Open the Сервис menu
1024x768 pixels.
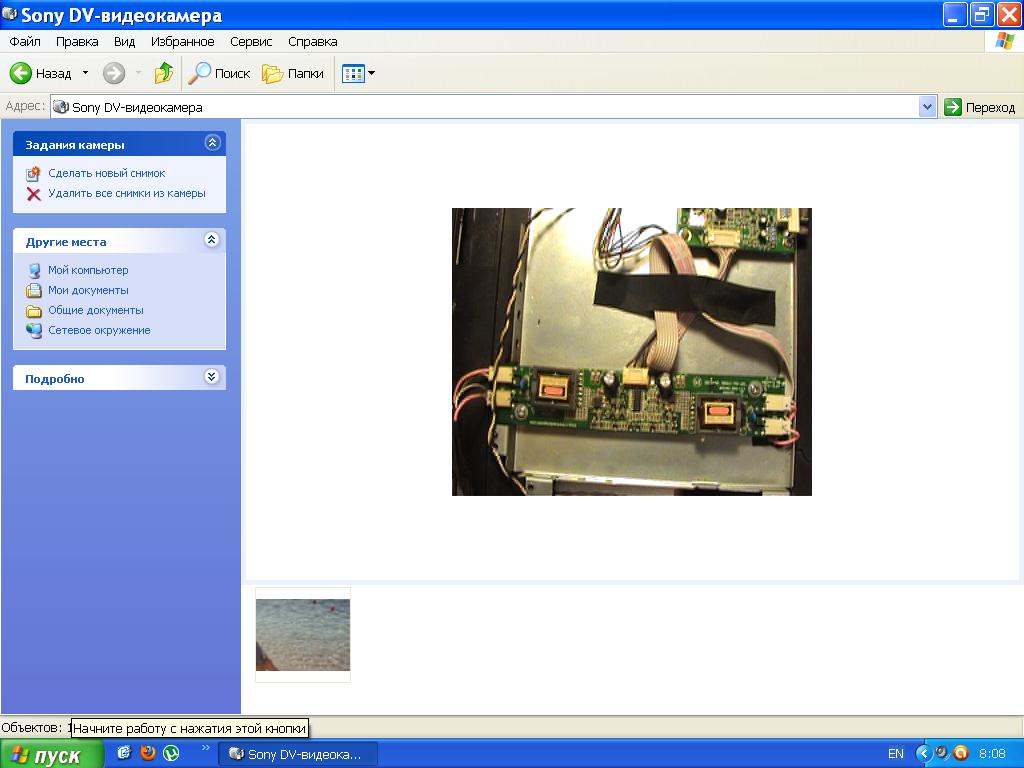click(x=251, y=42)
